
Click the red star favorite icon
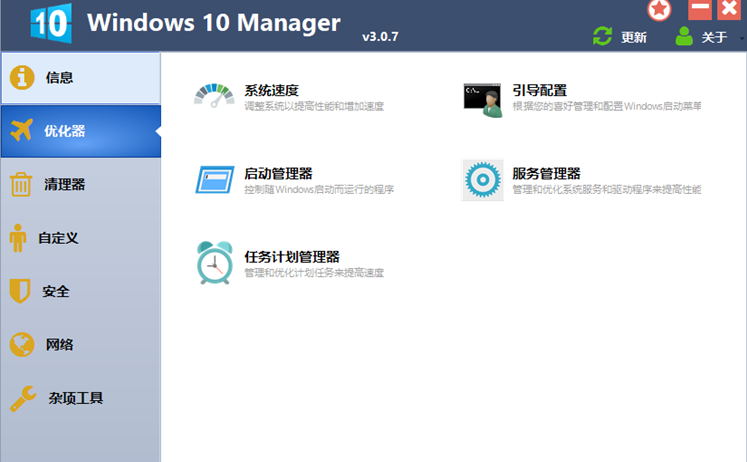point(659,10)
